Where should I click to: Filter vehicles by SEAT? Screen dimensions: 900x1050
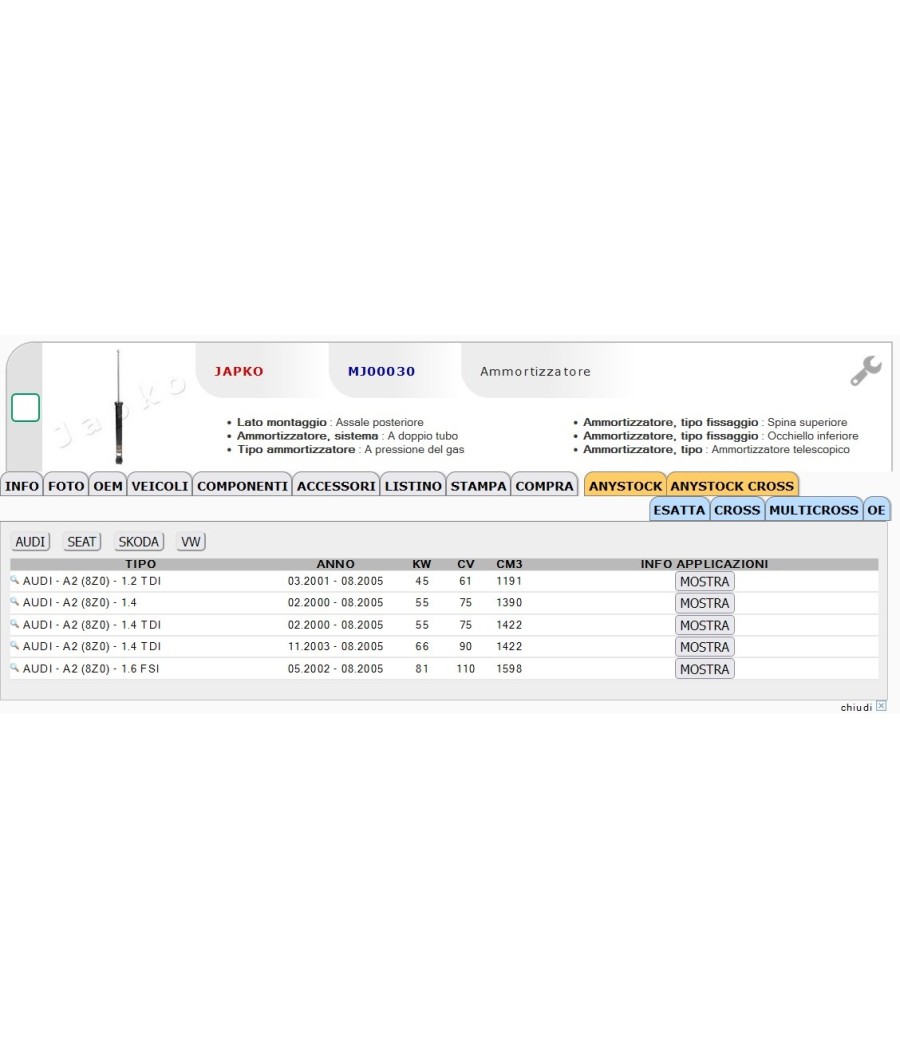pos(81,542)
